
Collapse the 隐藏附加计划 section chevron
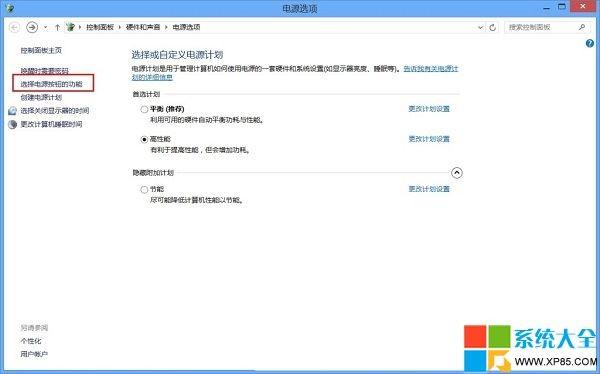point(457,173)
